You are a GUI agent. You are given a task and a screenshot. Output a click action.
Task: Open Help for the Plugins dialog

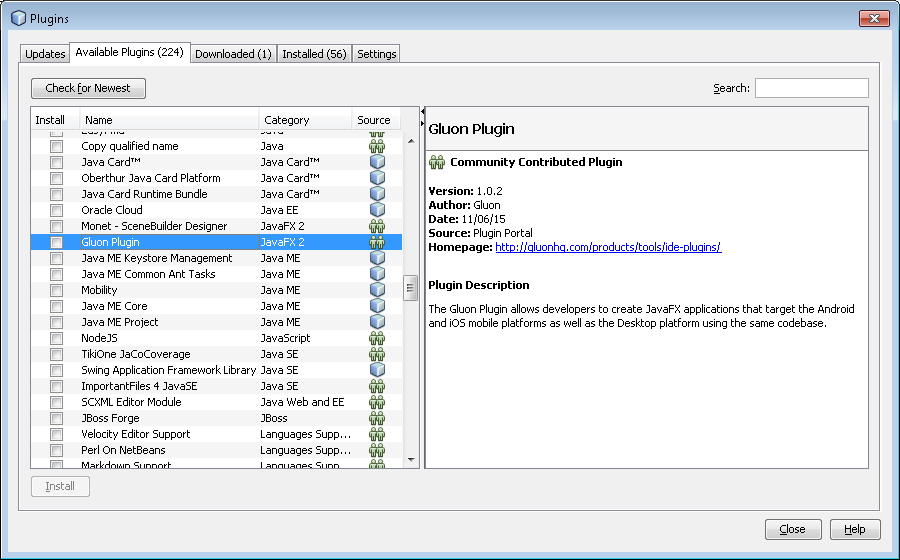coord(855,529)
